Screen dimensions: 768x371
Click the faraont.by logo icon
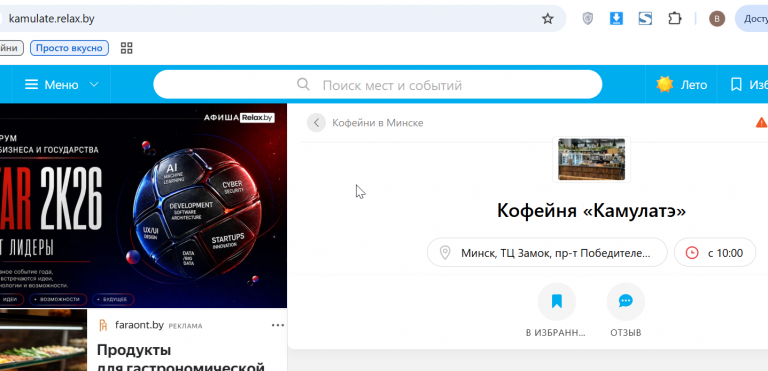pyautogui.click(x=103, y=325)
